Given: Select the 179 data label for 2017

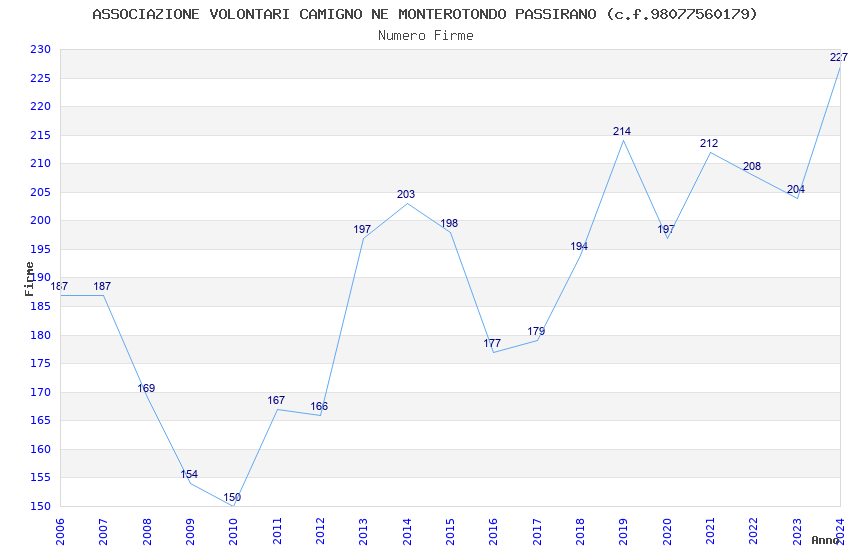Looking at the screenshot, I should point(536,331).
